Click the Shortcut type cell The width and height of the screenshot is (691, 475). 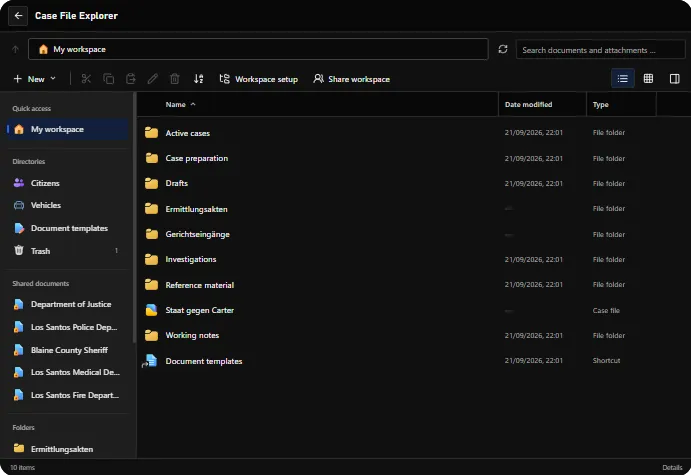click(x=606, y=360)
